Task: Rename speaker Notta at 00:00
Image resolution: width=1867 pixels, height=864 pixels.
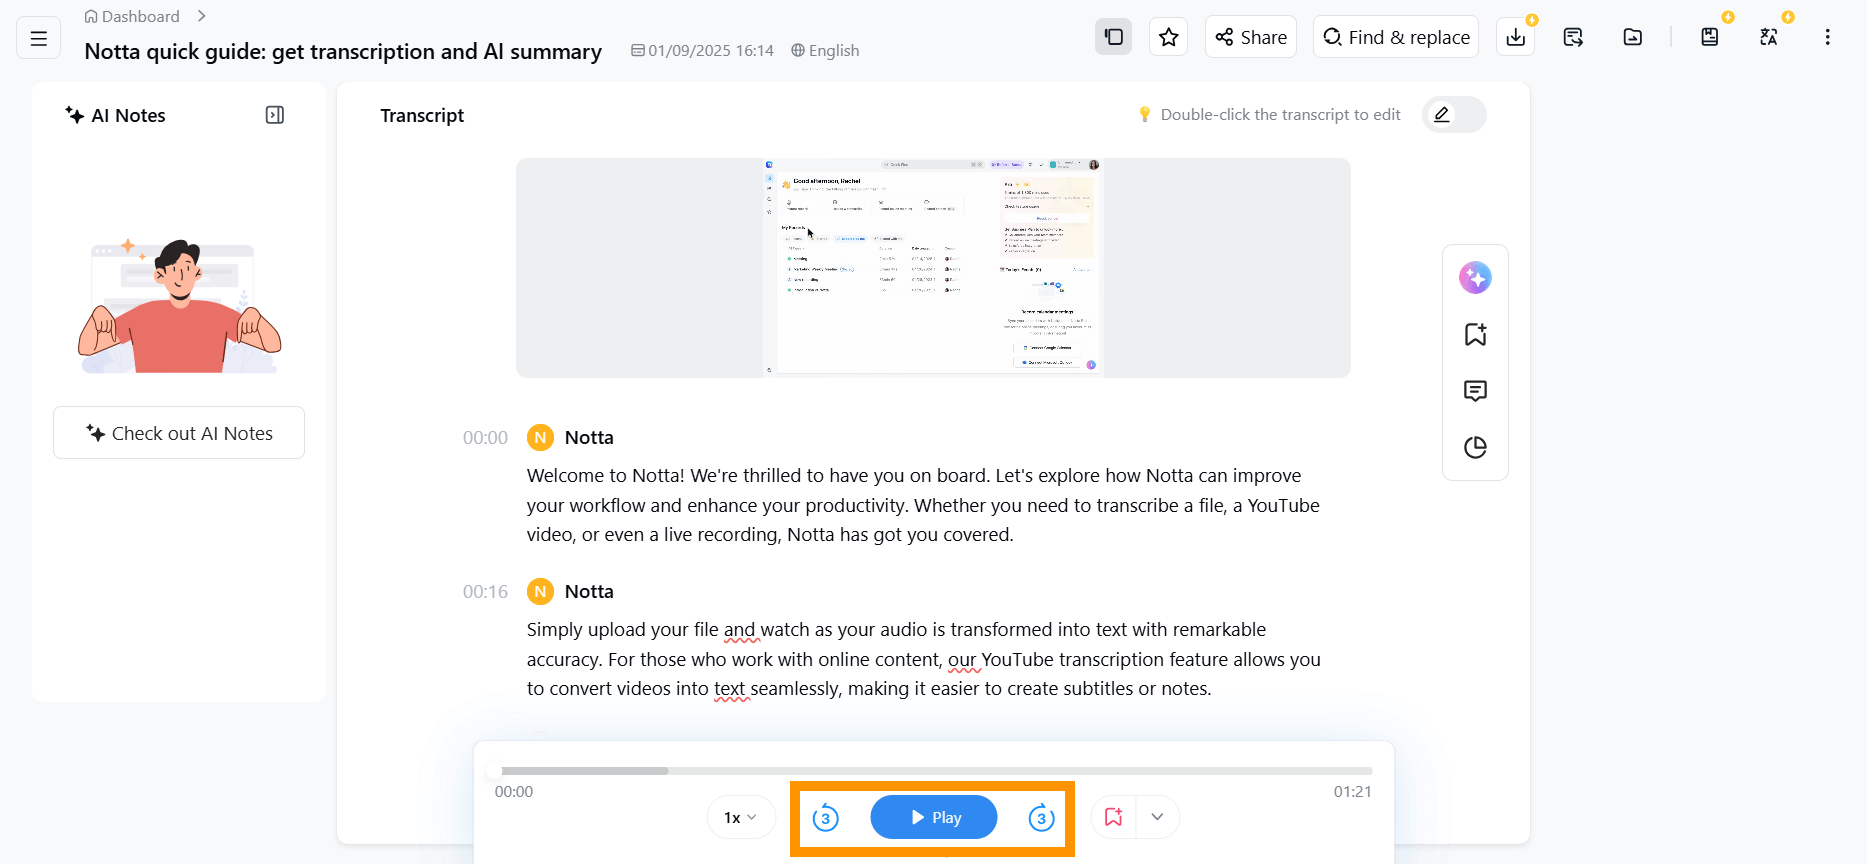Action: (x=589, y=438)
